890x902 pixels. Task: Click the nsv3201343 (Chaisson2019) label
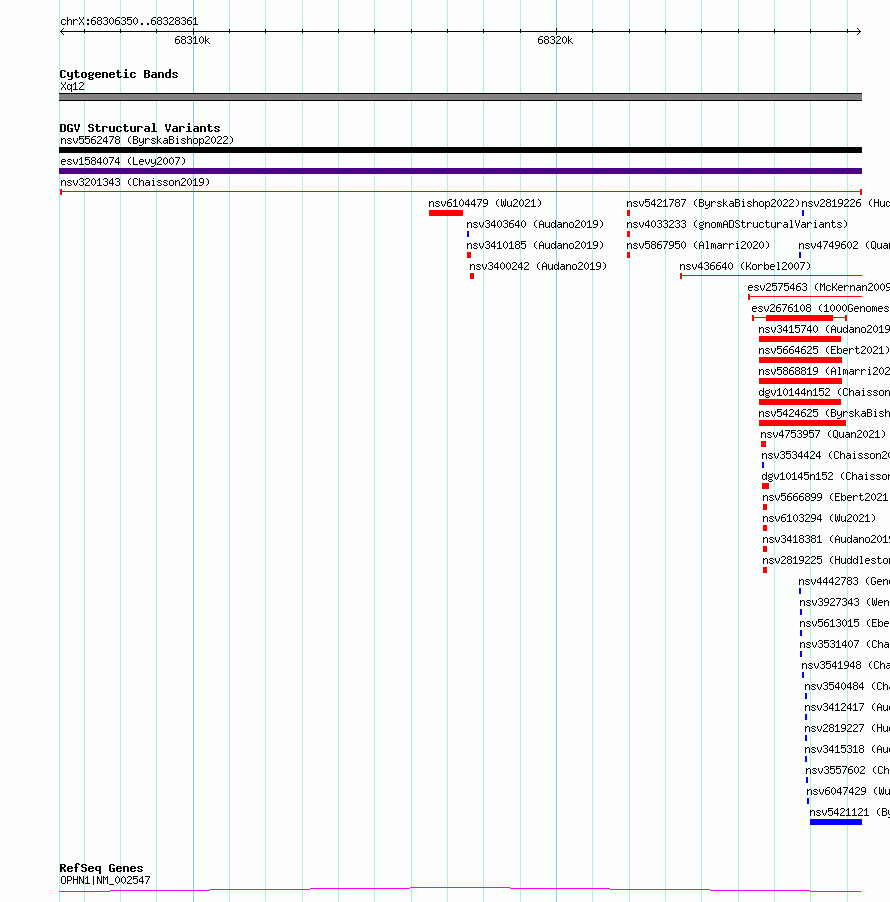tap(135, 182)
